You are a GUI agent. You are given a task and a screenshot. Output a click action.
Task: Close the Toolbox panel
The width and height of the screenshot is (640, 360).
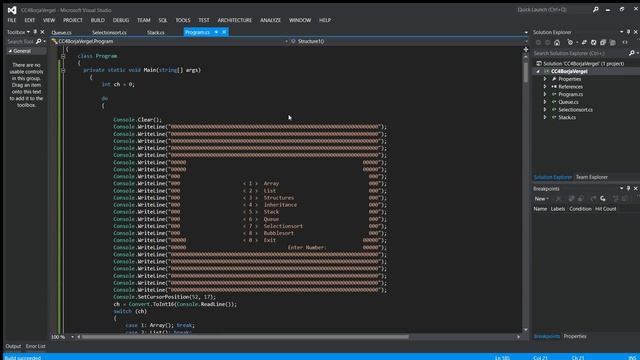[x=42, y=32]
